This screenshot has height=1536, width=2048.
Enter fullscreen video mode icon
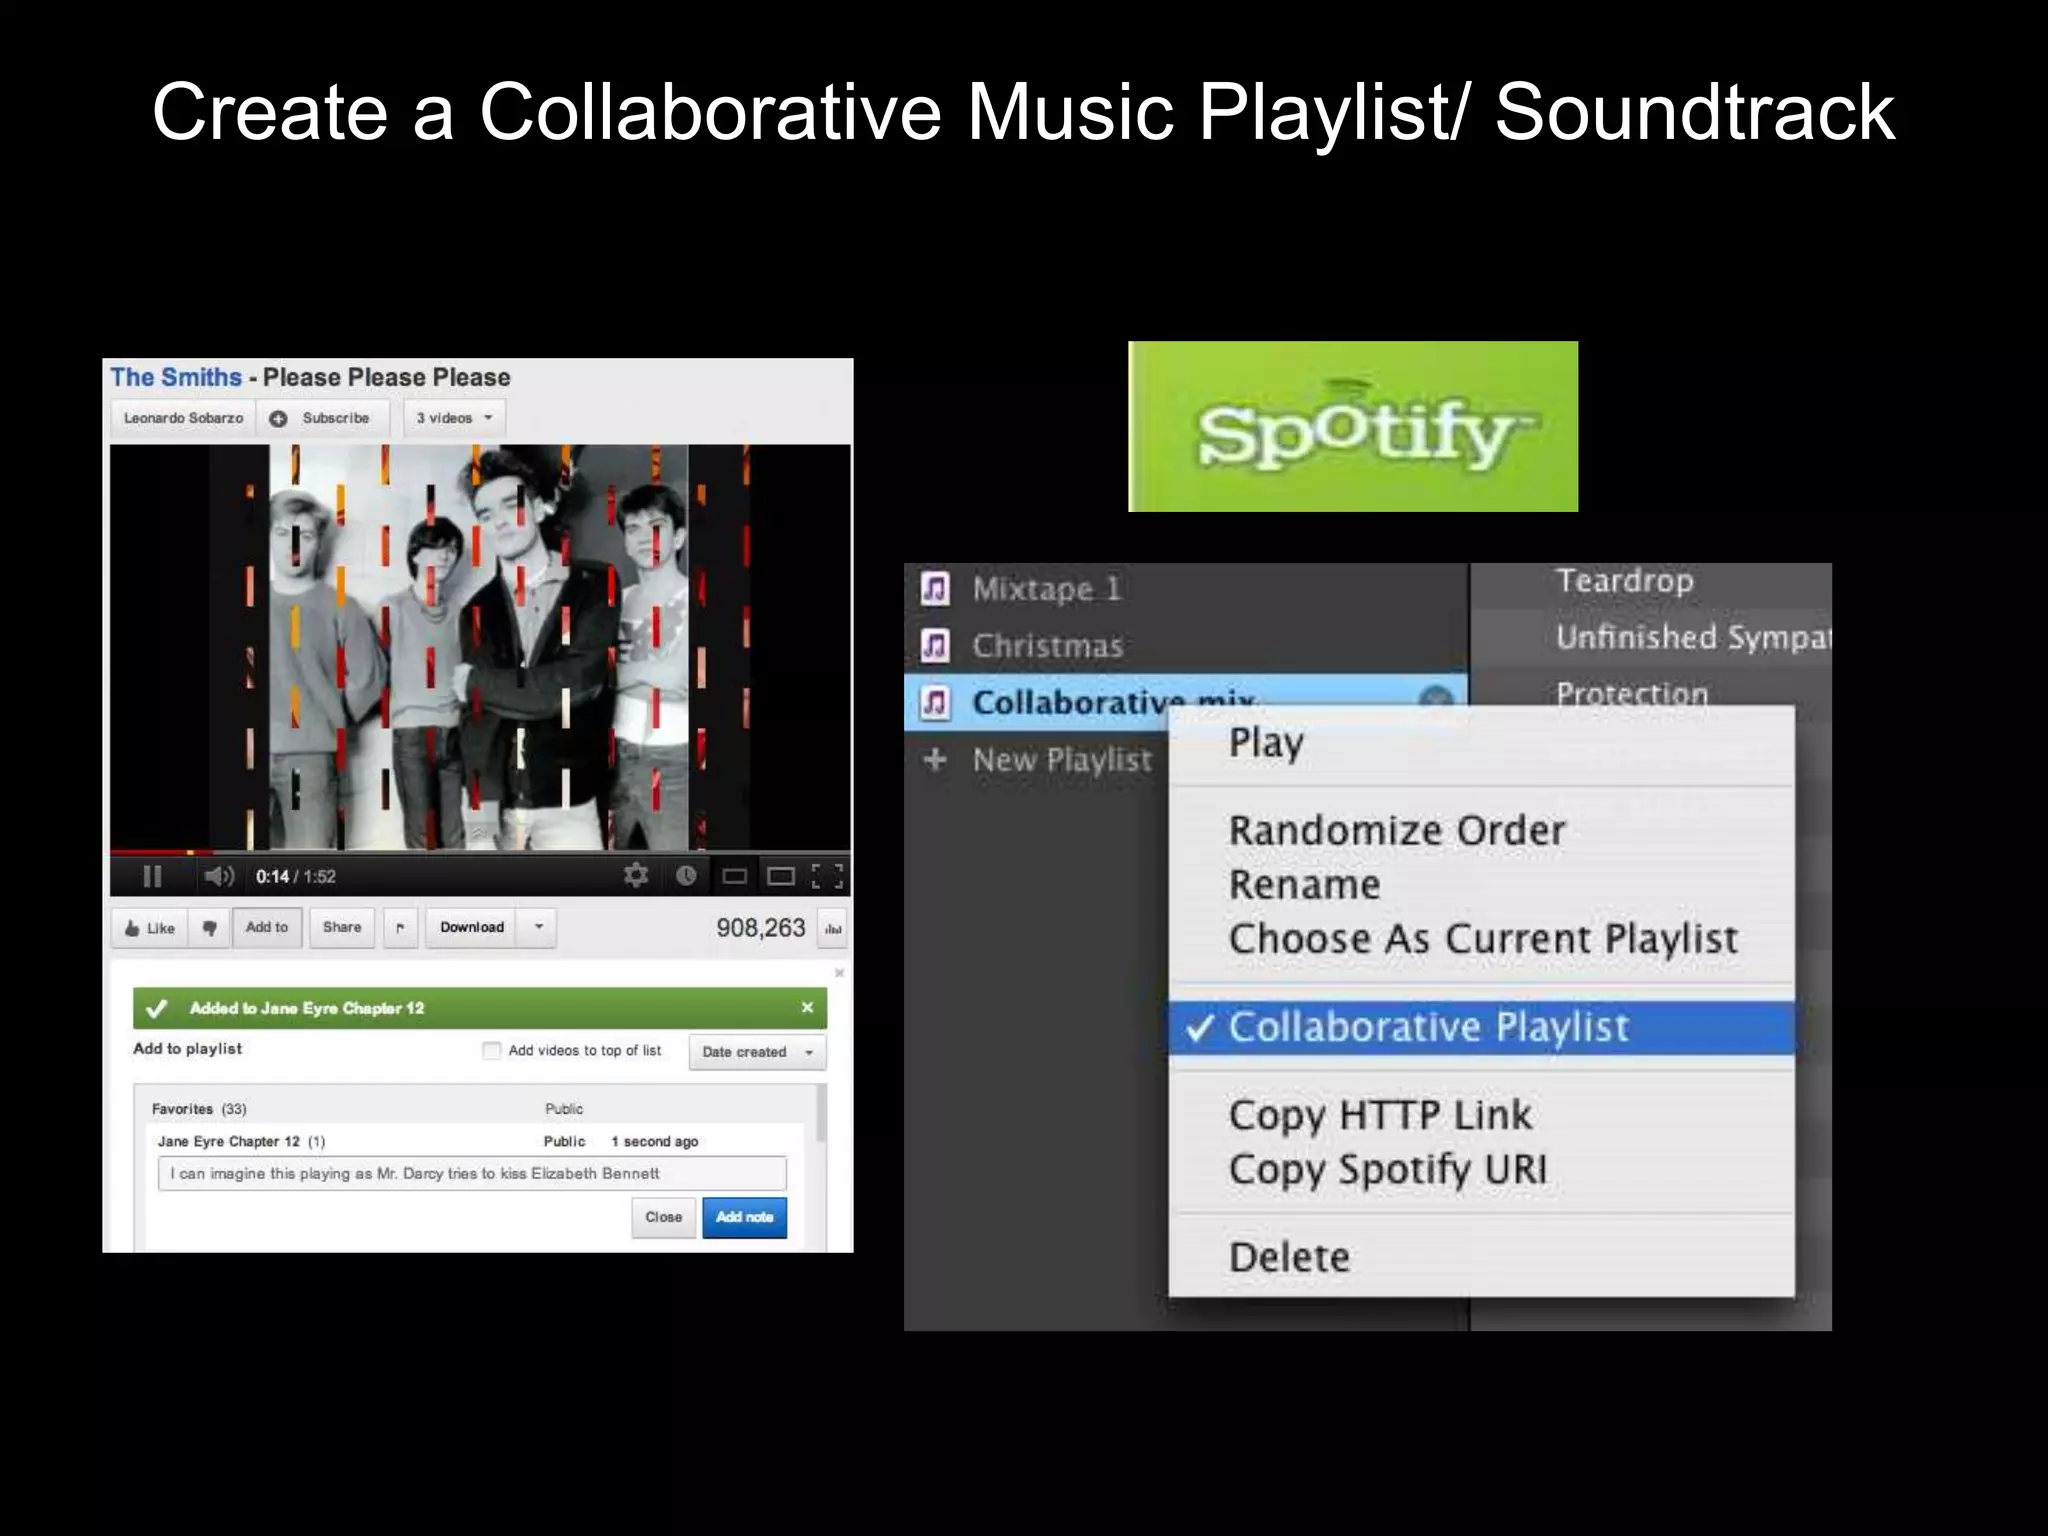pos(827,877)
